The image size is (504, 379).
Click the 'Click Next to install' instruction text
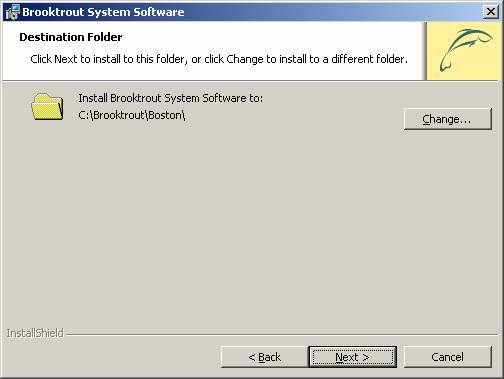tap(219, 59)
